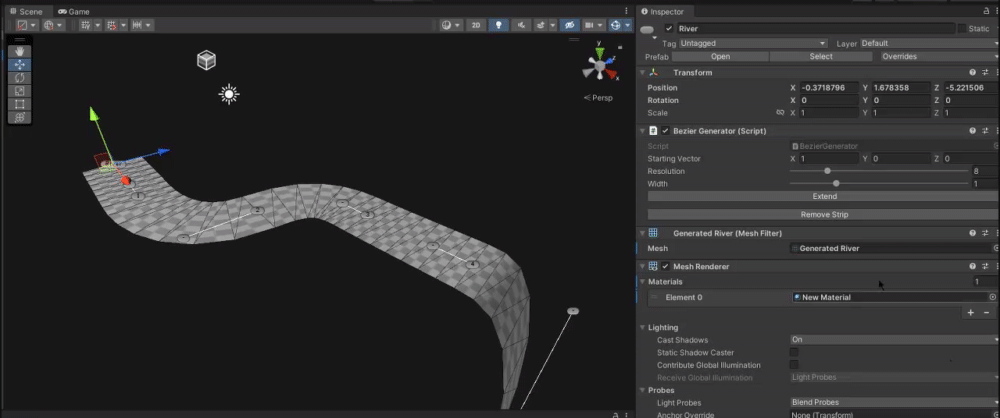Uncheck the Mesh Renderer enabled checkbox
Viewport: 1000px width, 418px height.
click(665, 267)
